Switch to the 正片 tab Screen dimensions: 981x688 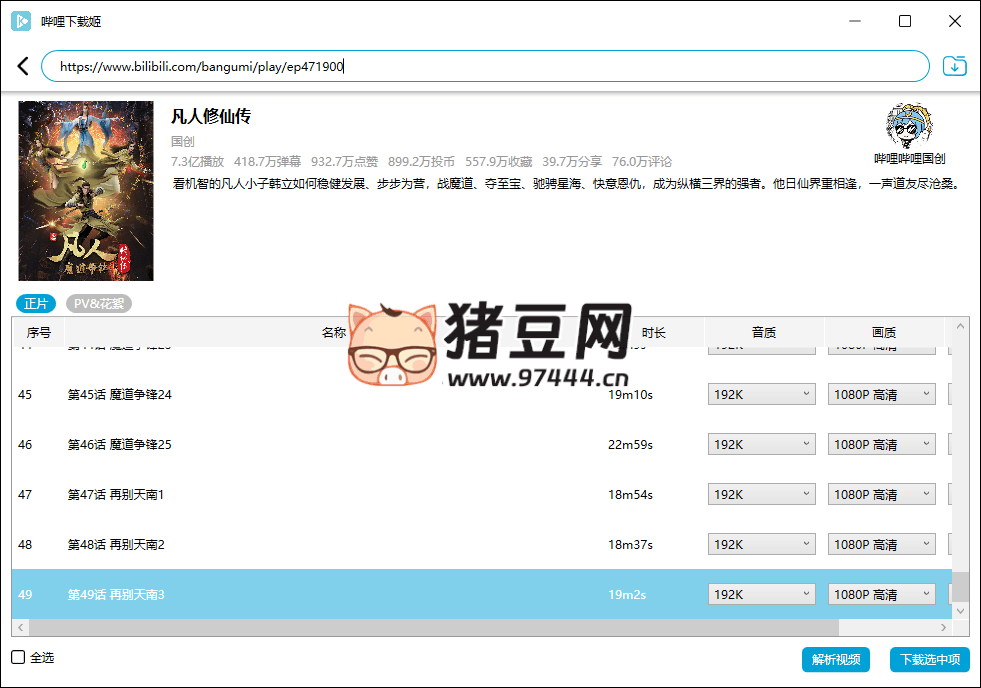tap(37, 302)
